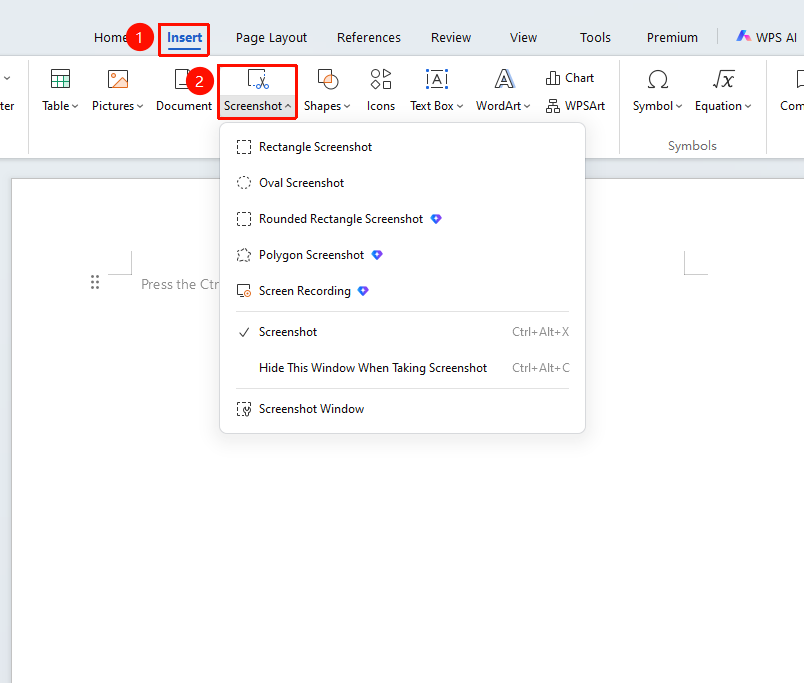
Task: Expand the Equation dropdown arrow
Action: coord(748,106)
